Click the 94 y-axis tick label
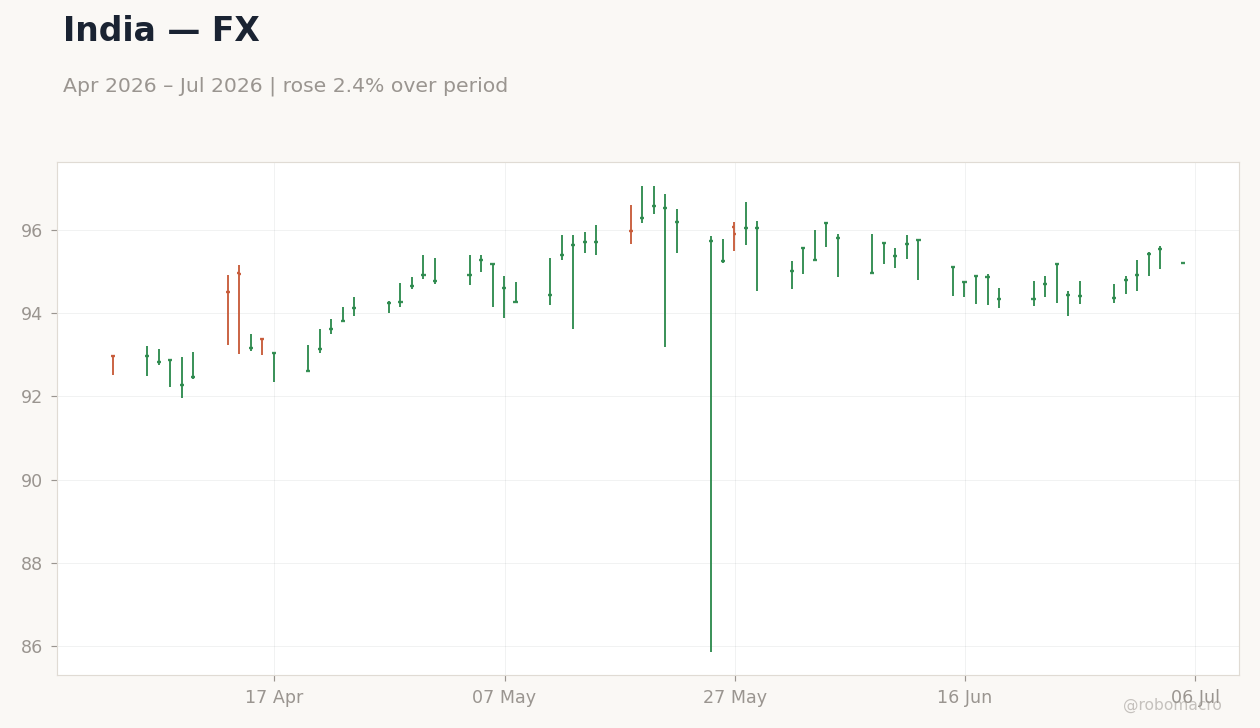This screenshot has width=1260, height=728. pyautogui.click(x=31, y=314)
